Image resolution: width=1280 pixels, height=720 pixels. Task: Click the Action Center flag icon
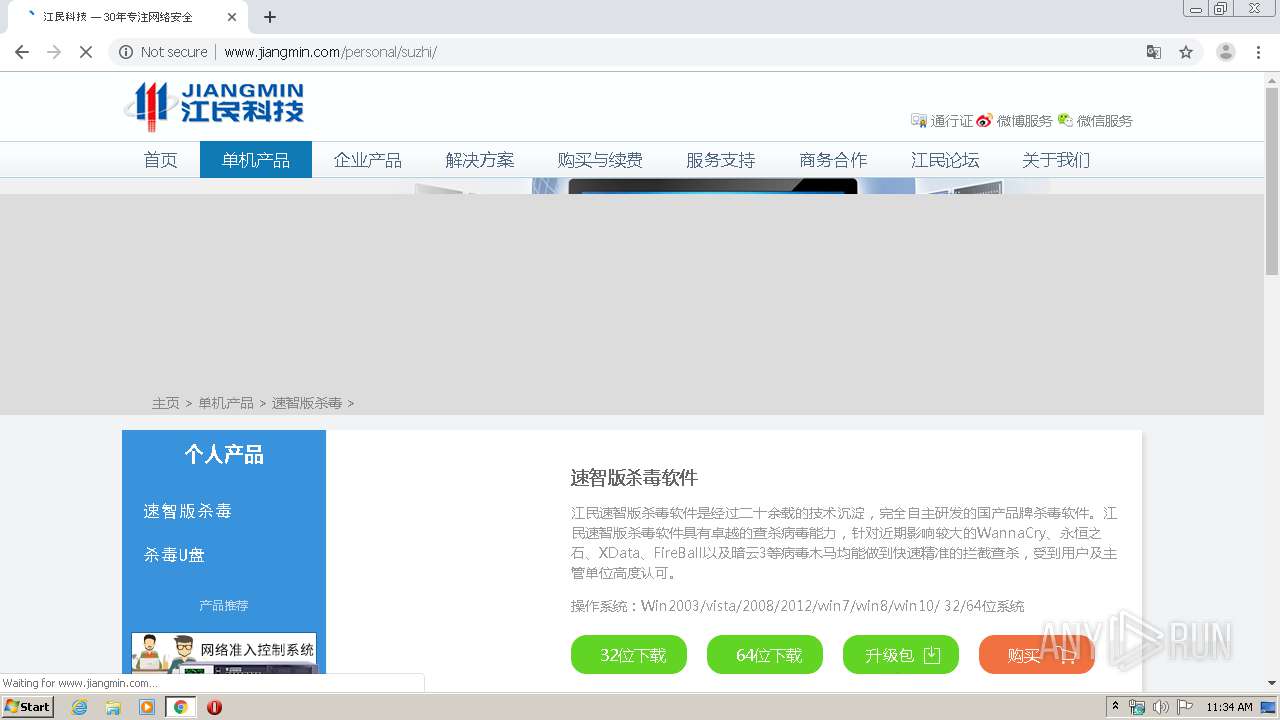pyautogui.click(x=1185, y=707)
